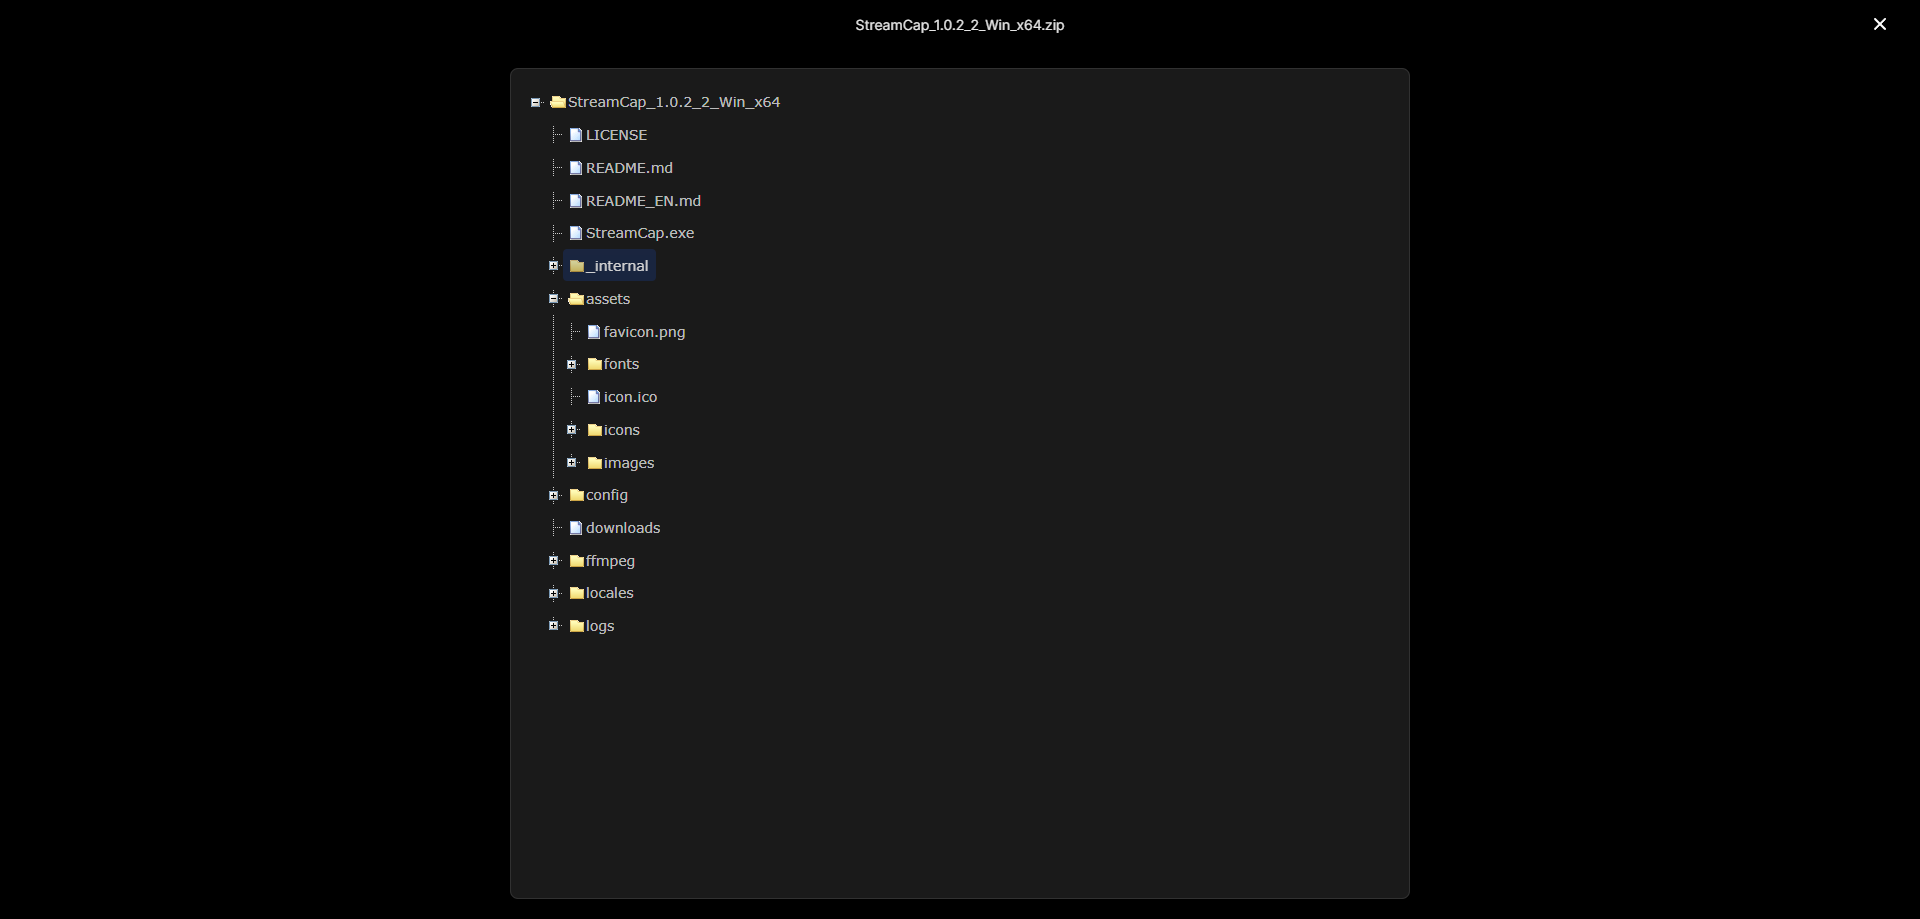The height and width of the screenshot is (919, 1920).
Task: Select the config folder label
Action: click(x=607, y=495)
